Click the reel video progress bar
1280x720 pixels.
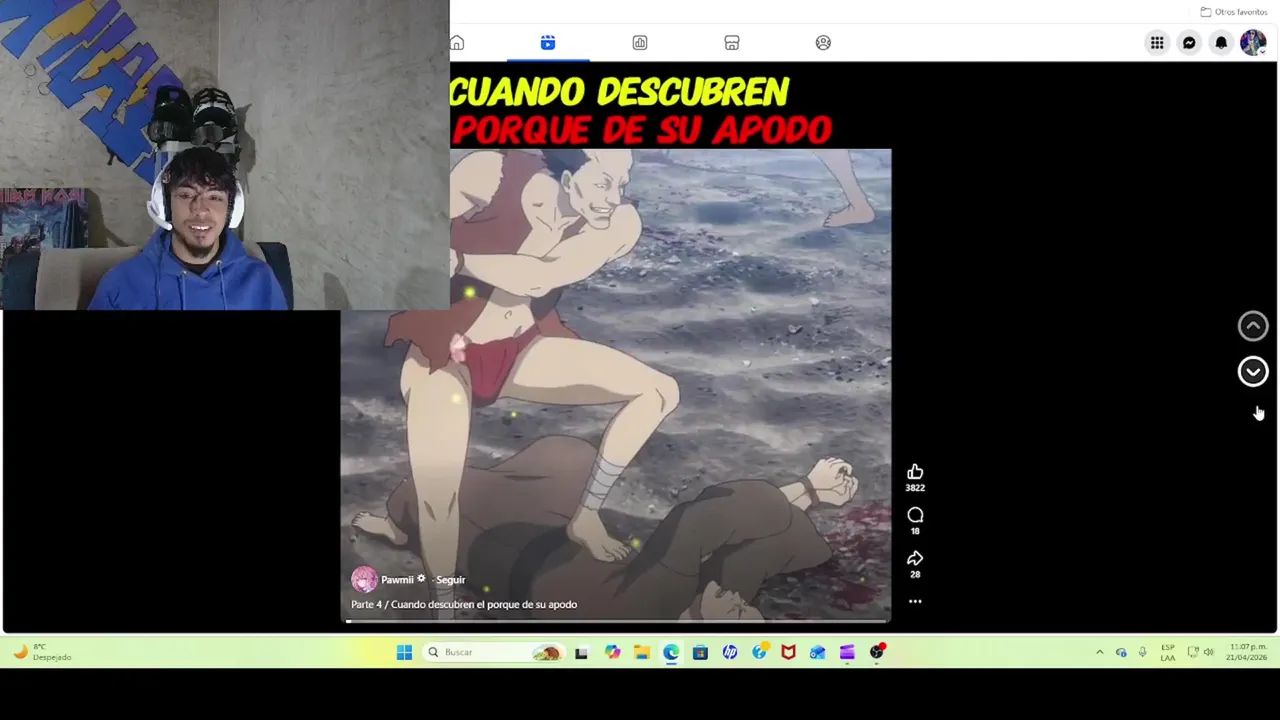(x=617, y=621)
